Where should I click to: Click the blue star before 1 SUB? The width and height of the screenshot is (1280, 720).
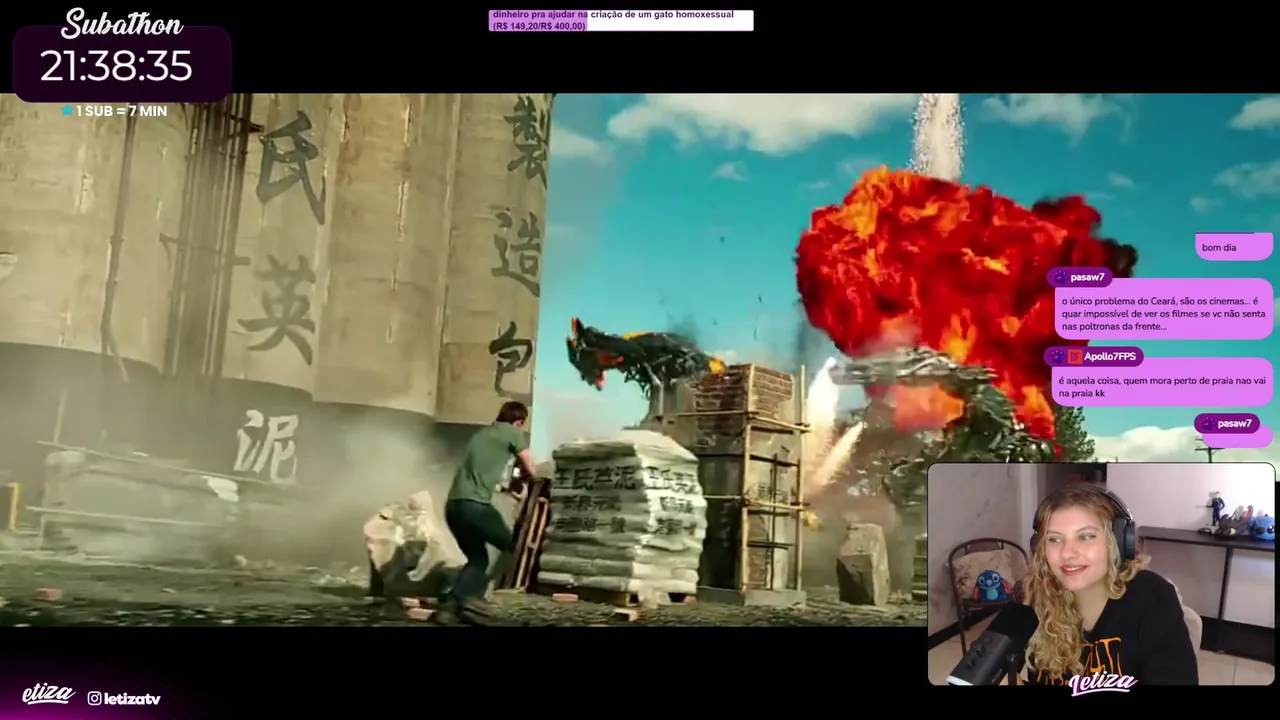tap(67, 111)
